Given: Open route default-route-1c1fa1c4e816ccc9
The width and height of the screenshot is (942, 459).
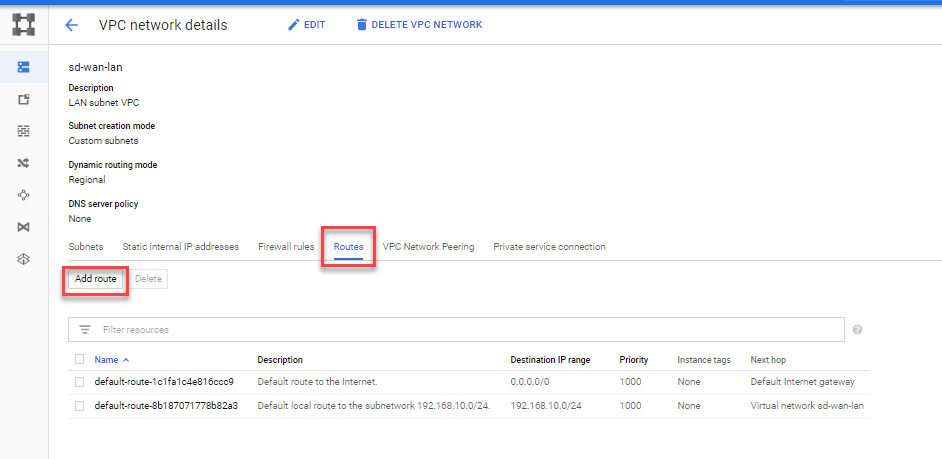Looking at the screenshot, I should click(x=164, y=381).
